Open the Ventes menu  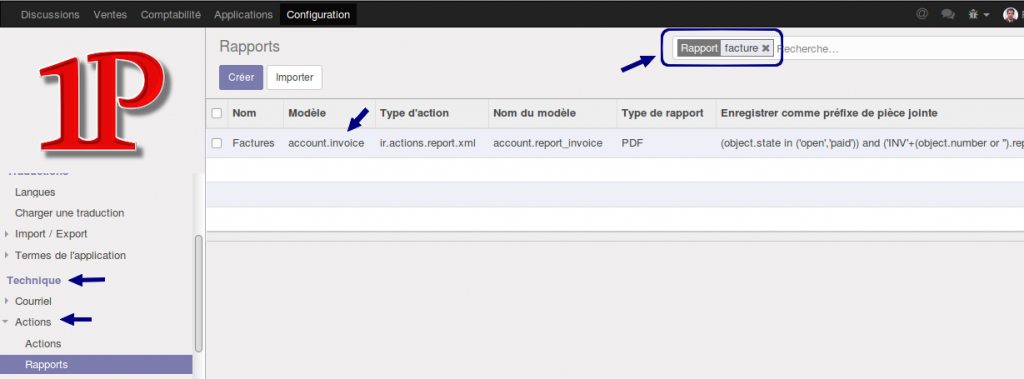pyautogui.click(x=110, y=14)
